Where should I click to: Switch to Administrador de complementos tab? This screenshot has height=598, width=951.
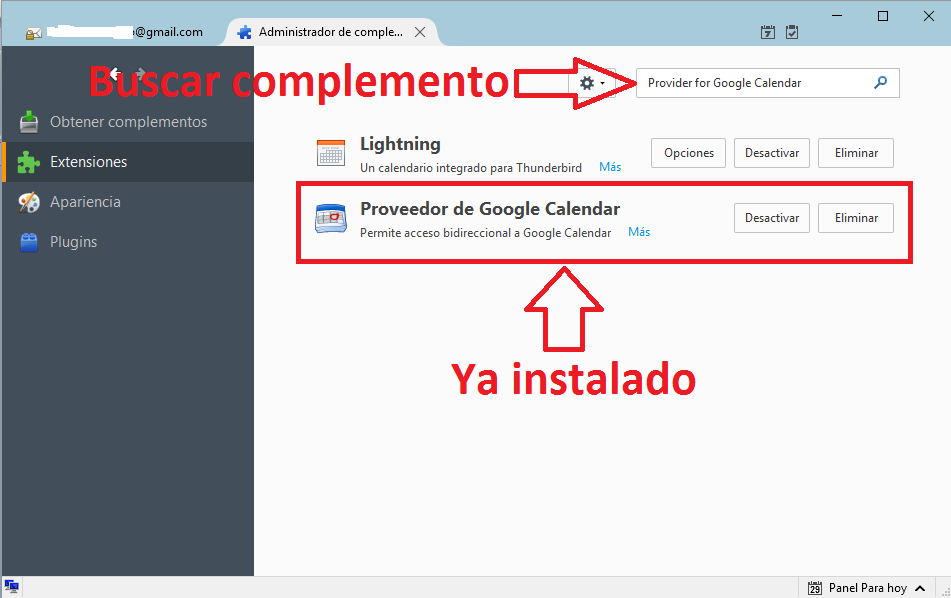pos(331,32)
